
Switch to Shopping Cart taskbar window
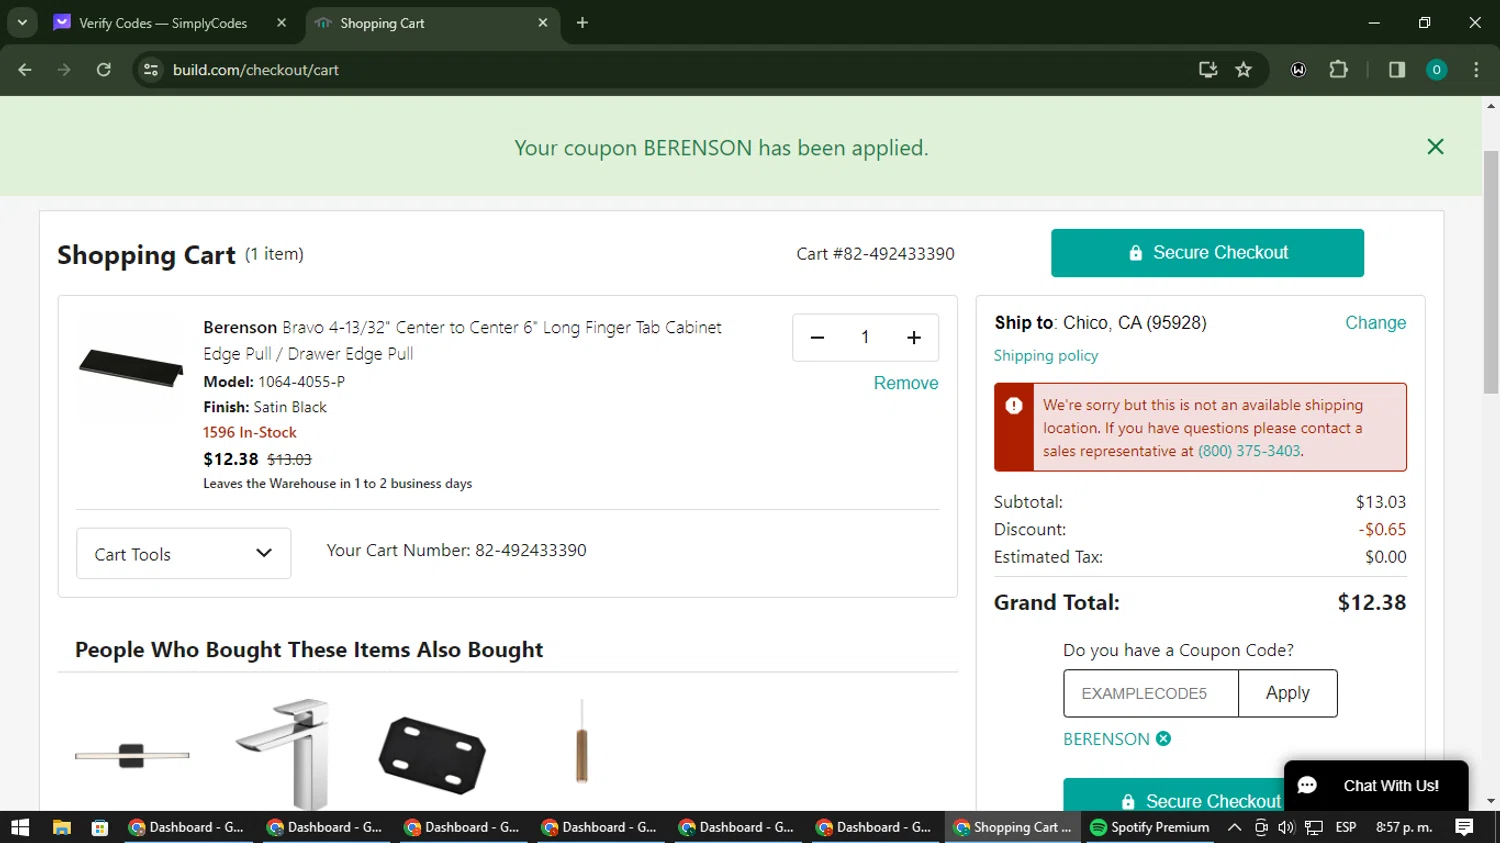click(x=1012, y=828)
